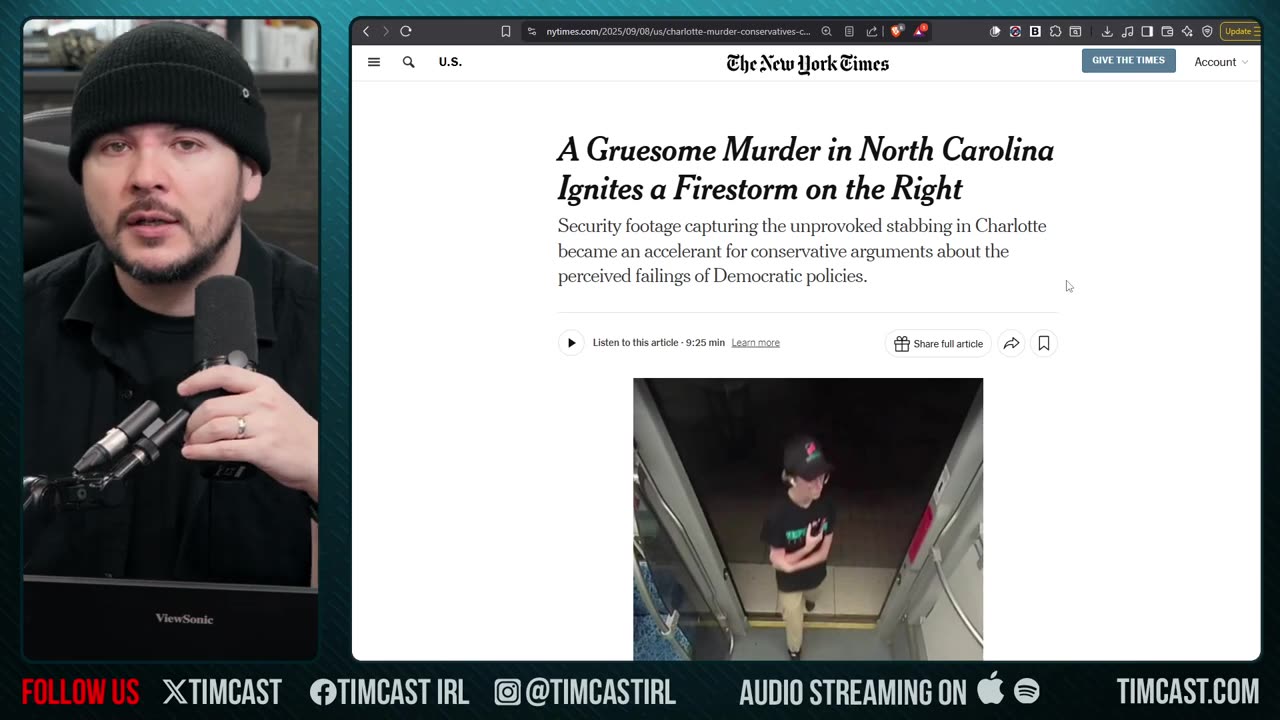Image resolution: width=1280 pixels, height=720 pixels.
Task: Open the zoom magnifier in address bar
Action: click(826, 31)
